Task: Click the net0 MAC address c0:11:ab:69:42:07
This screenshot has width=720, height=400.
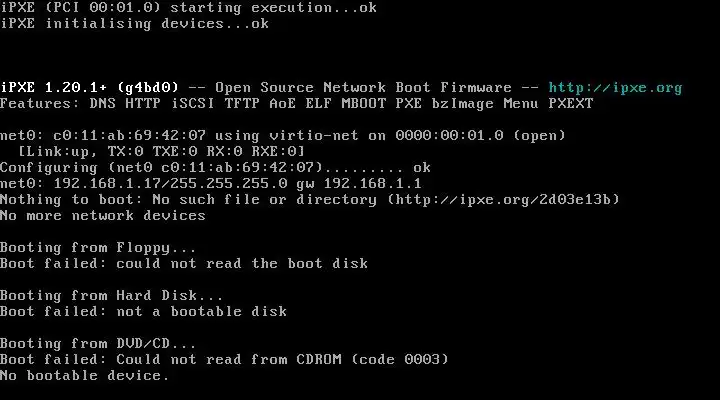Action: 130,135
